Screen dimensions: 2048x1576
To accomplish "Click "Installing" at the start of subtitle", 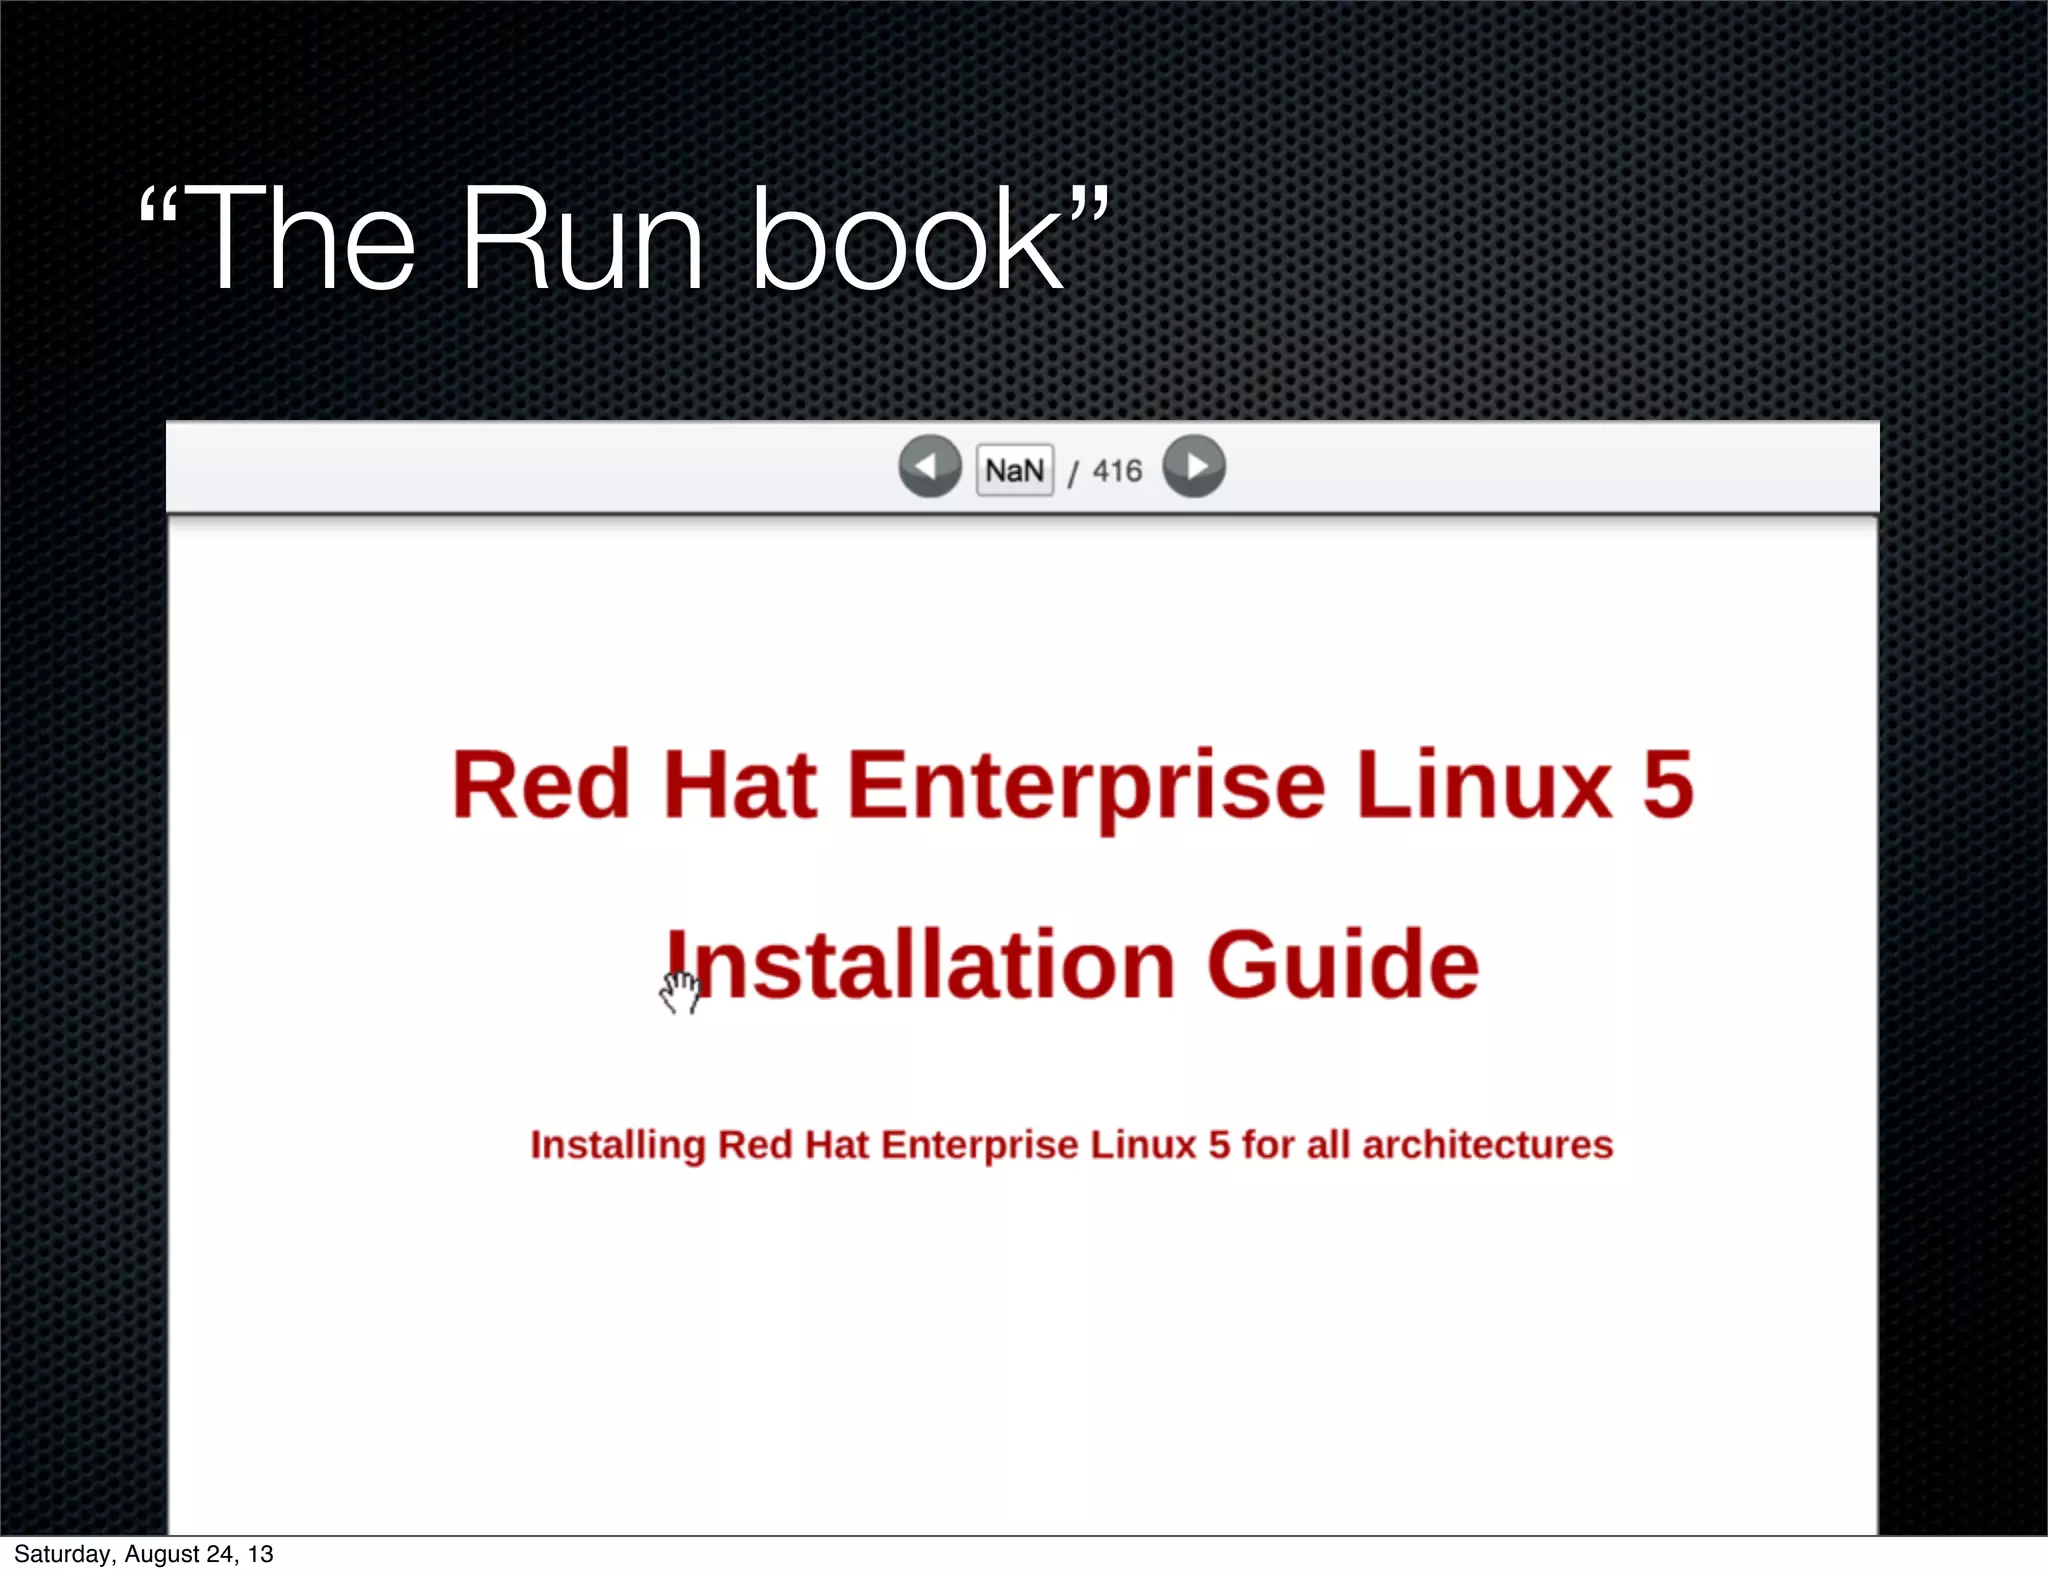I will (618, 1145).
